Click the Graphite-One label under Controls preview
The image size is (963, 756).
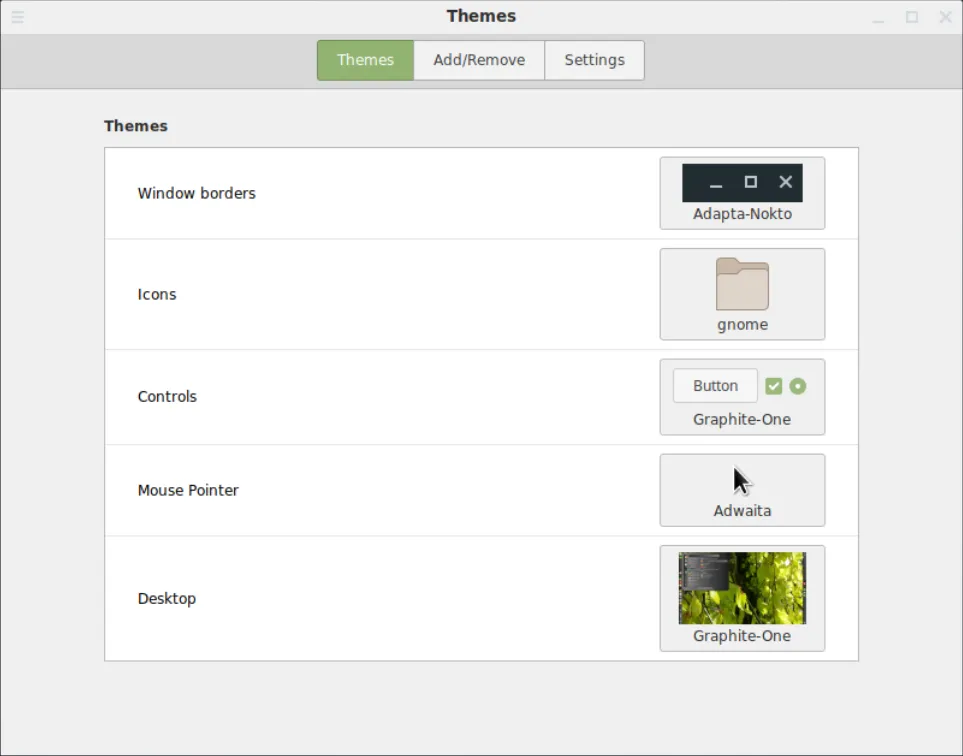coord(742,419)
